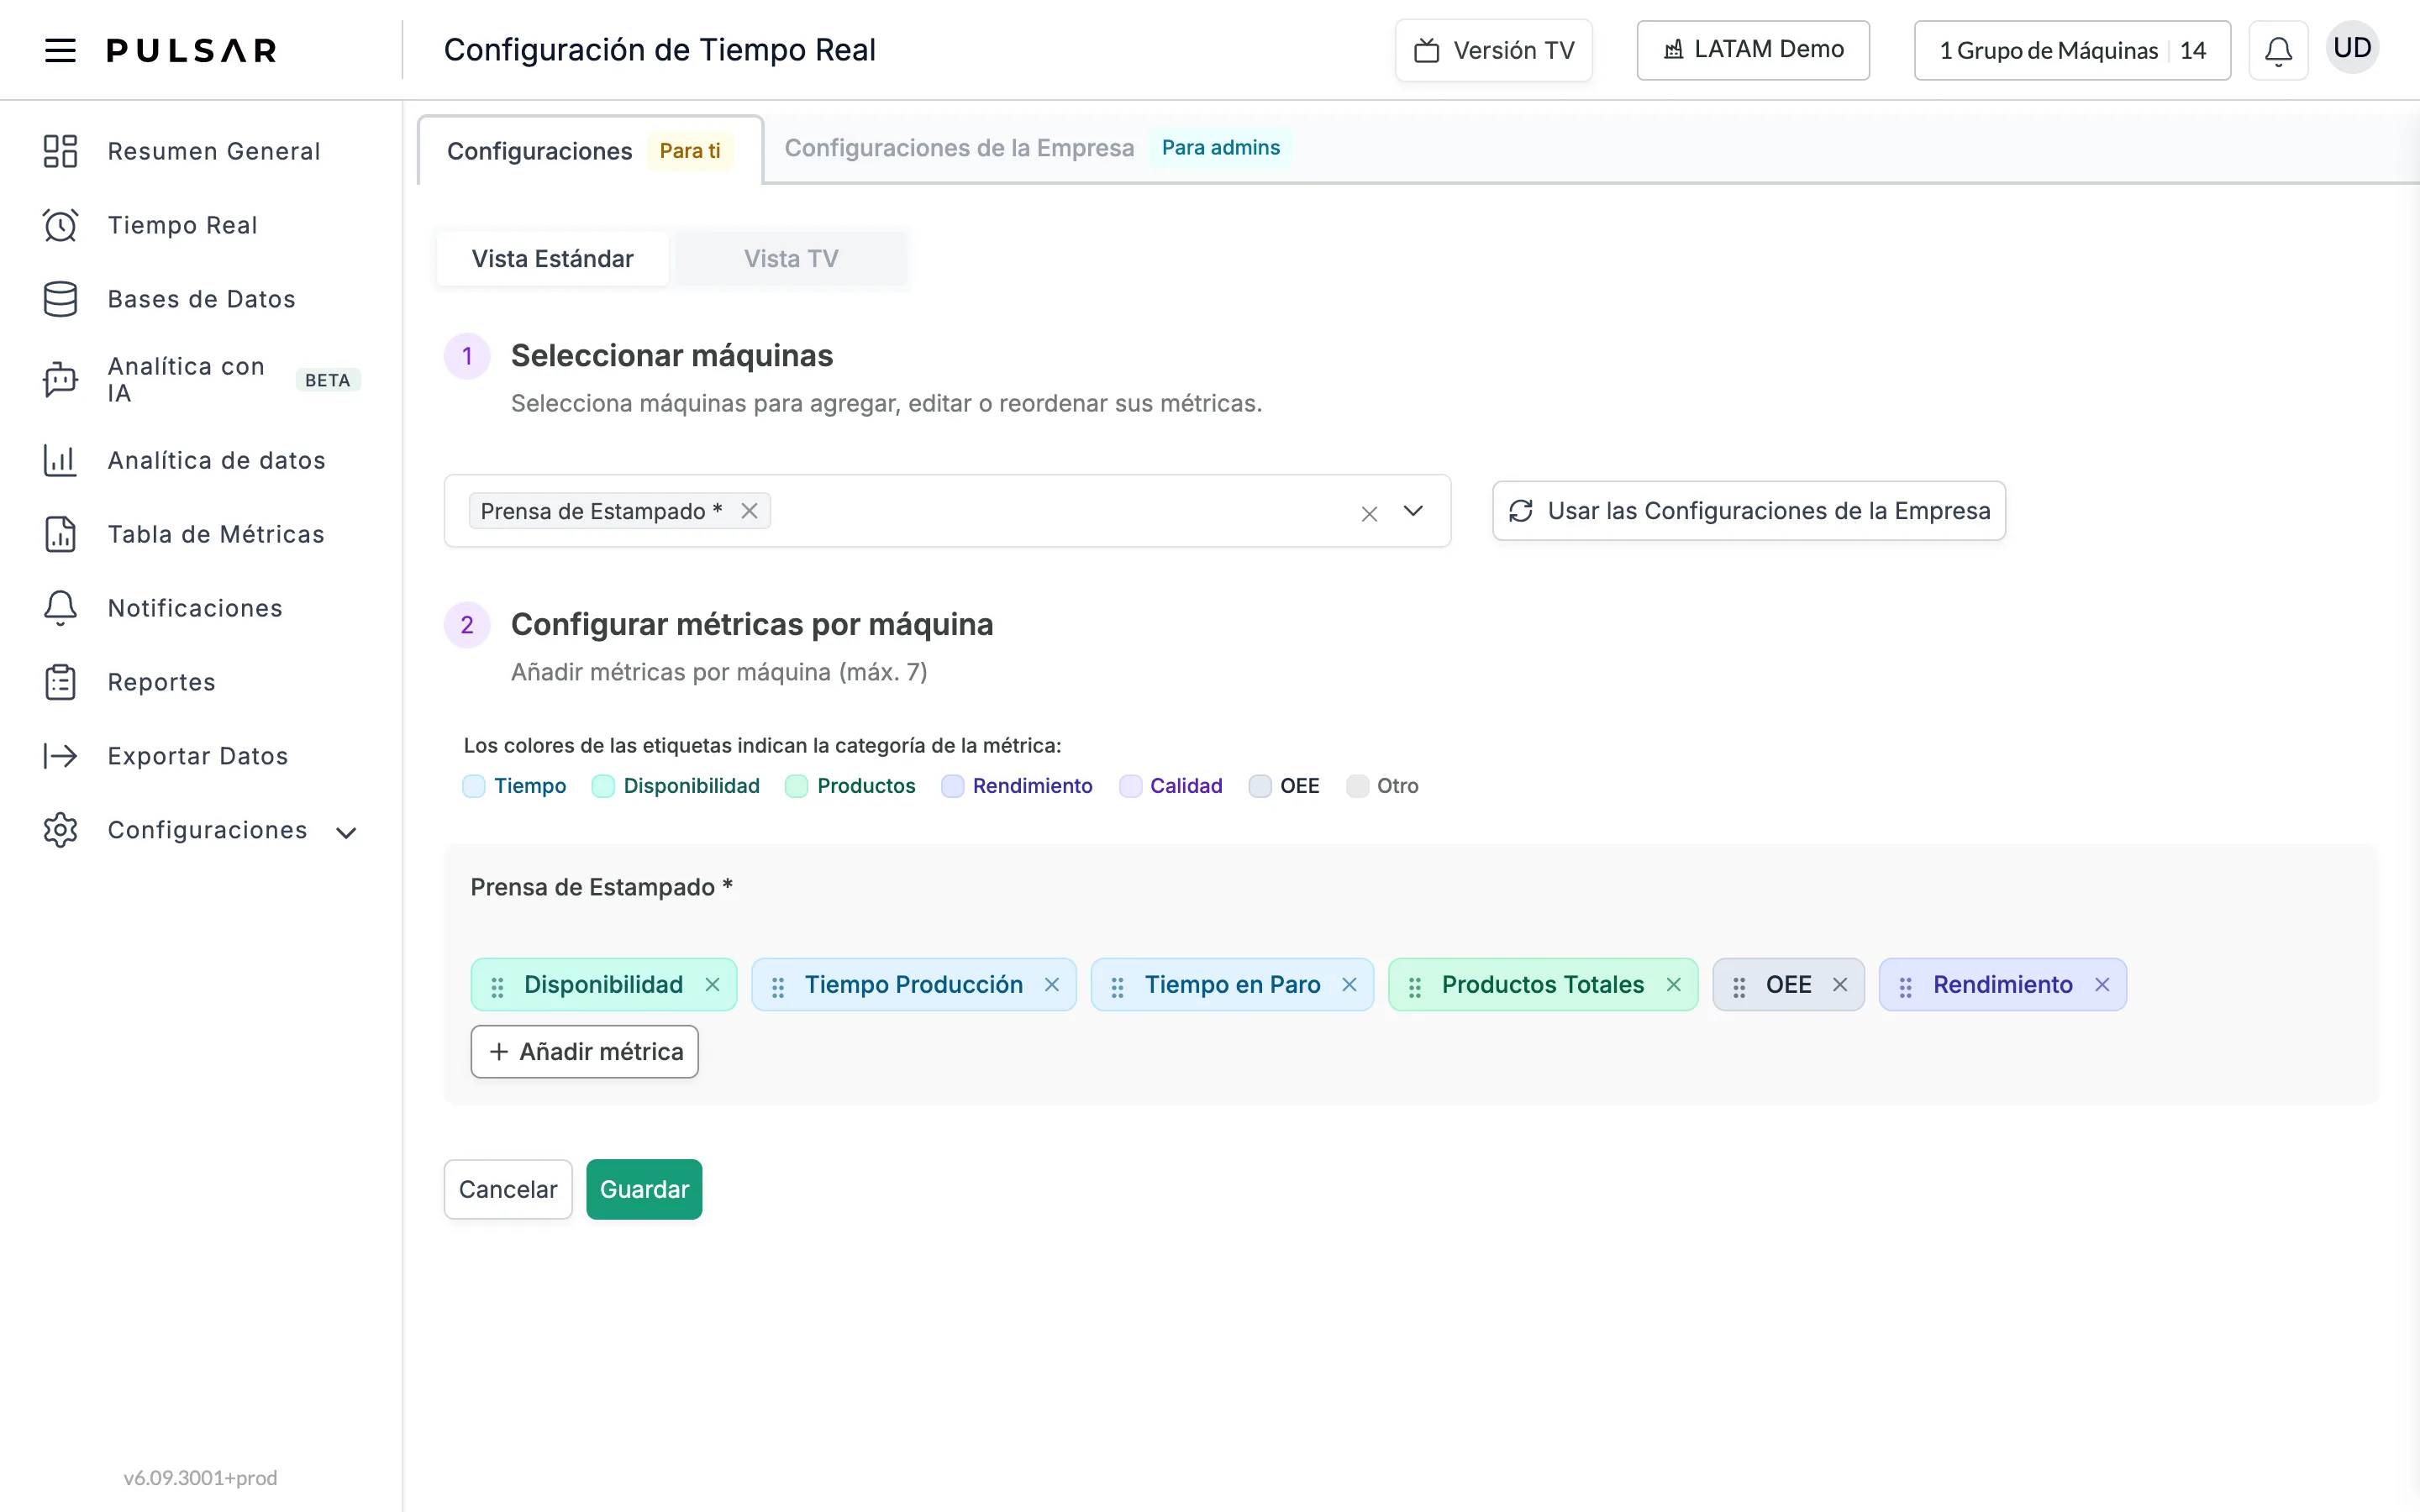
Task: Expand the machine selector dropdown arrow
Action: click(x=1413, y=511)
